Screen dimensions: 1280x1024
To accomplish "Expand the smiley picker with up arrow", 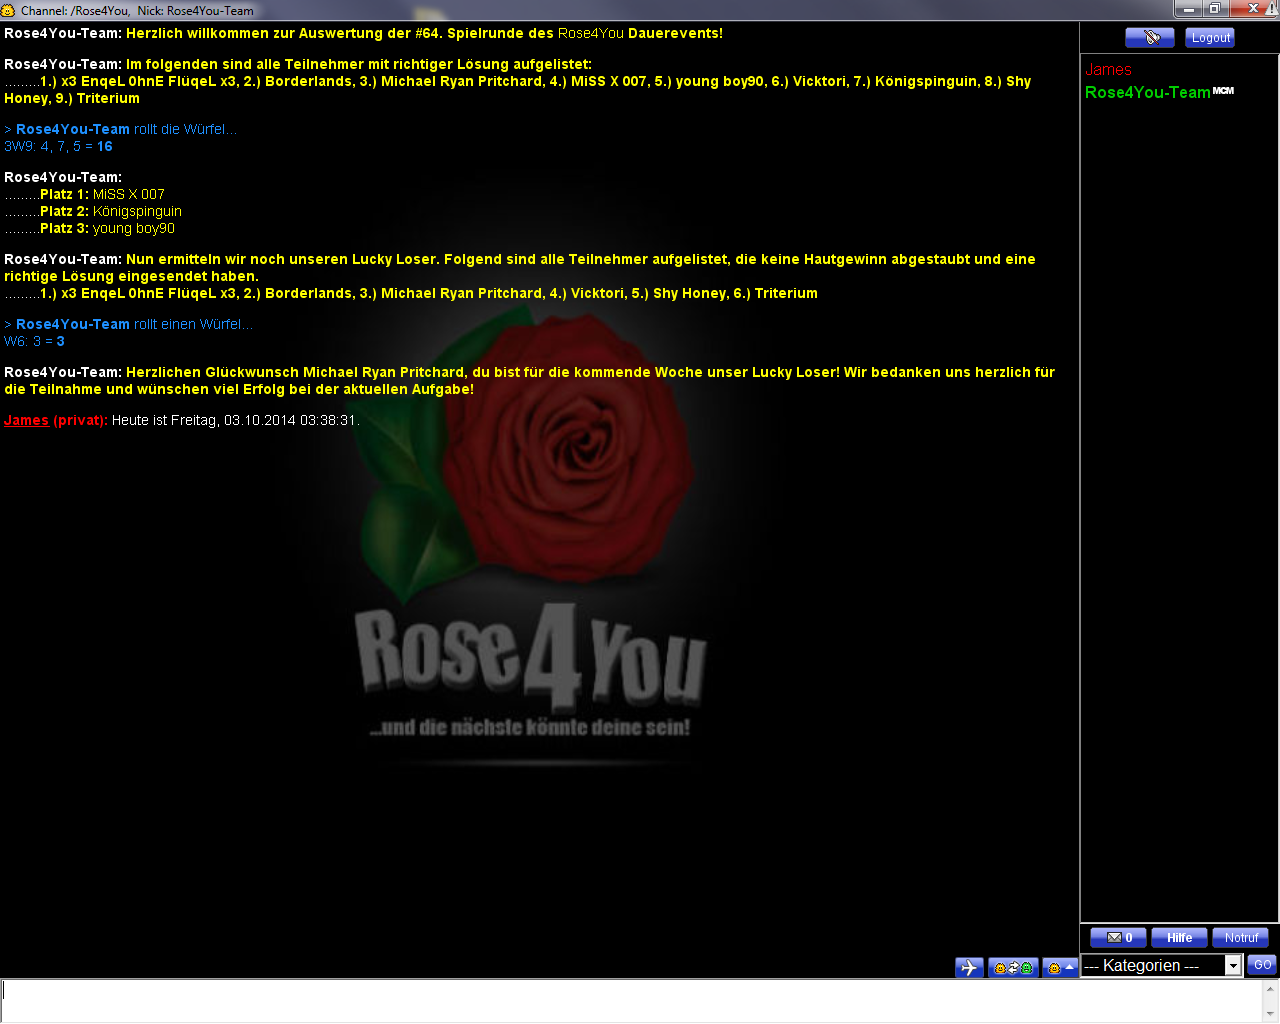I will click(x=1059, y=967).
